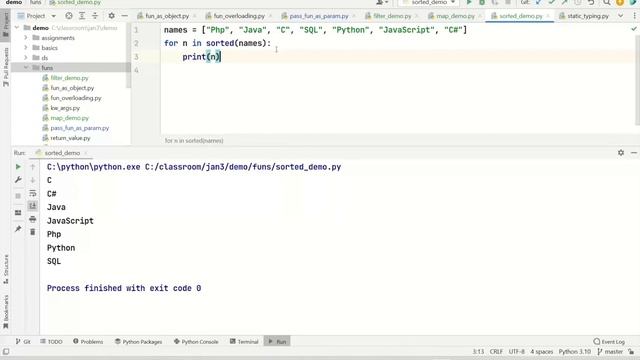
Task: Open the Terminal tool window
Action: pyautogui.click(x=244, y=342)
